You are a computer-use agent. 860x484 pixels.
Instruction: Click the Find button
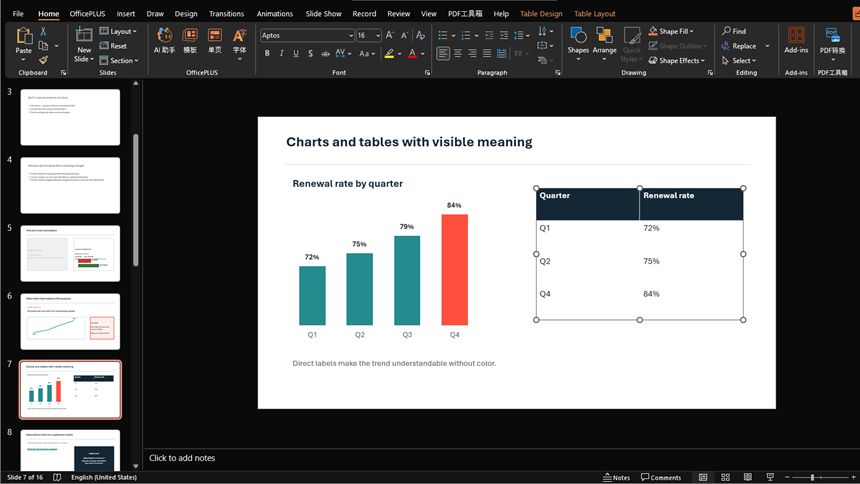734,31
